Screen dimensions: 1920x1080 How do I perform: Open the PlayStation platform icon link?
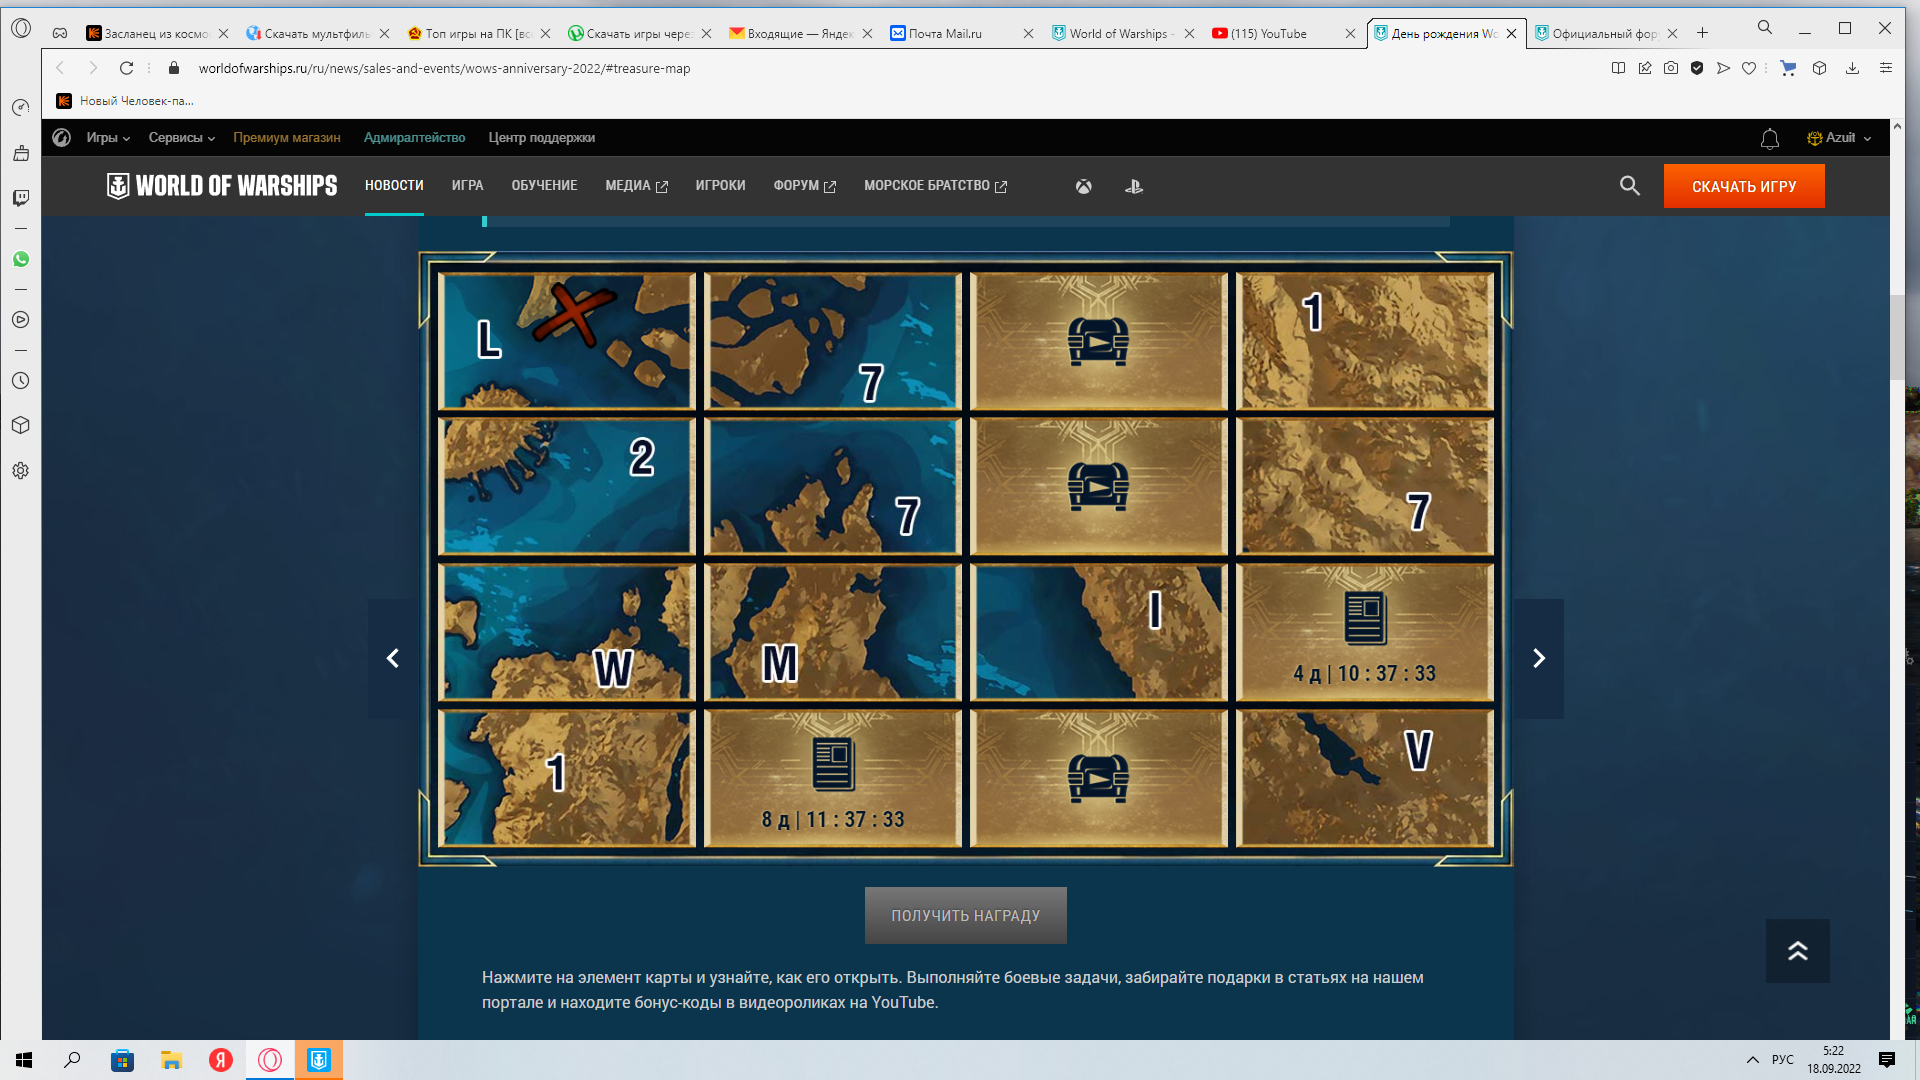[x=1134, y=187]
